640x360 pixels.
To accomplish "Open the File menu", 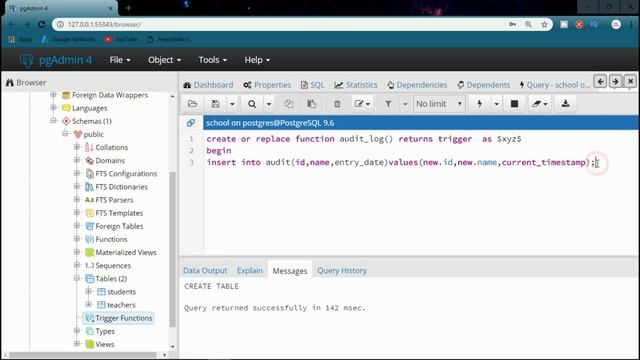I will point(120,60).
